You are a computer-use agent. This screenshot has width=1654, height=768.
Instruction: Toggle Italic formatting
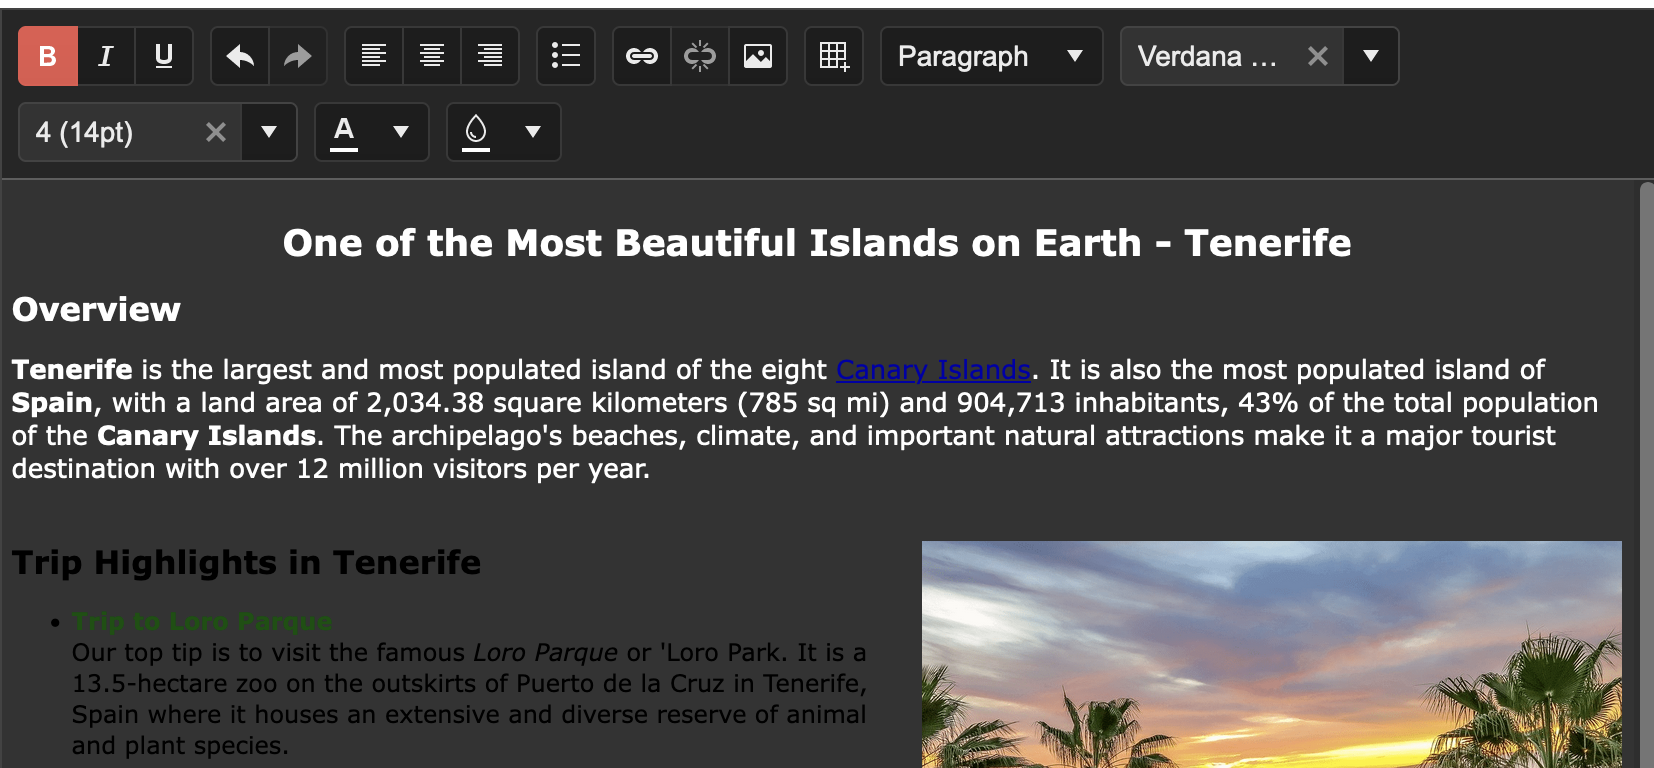106,56
